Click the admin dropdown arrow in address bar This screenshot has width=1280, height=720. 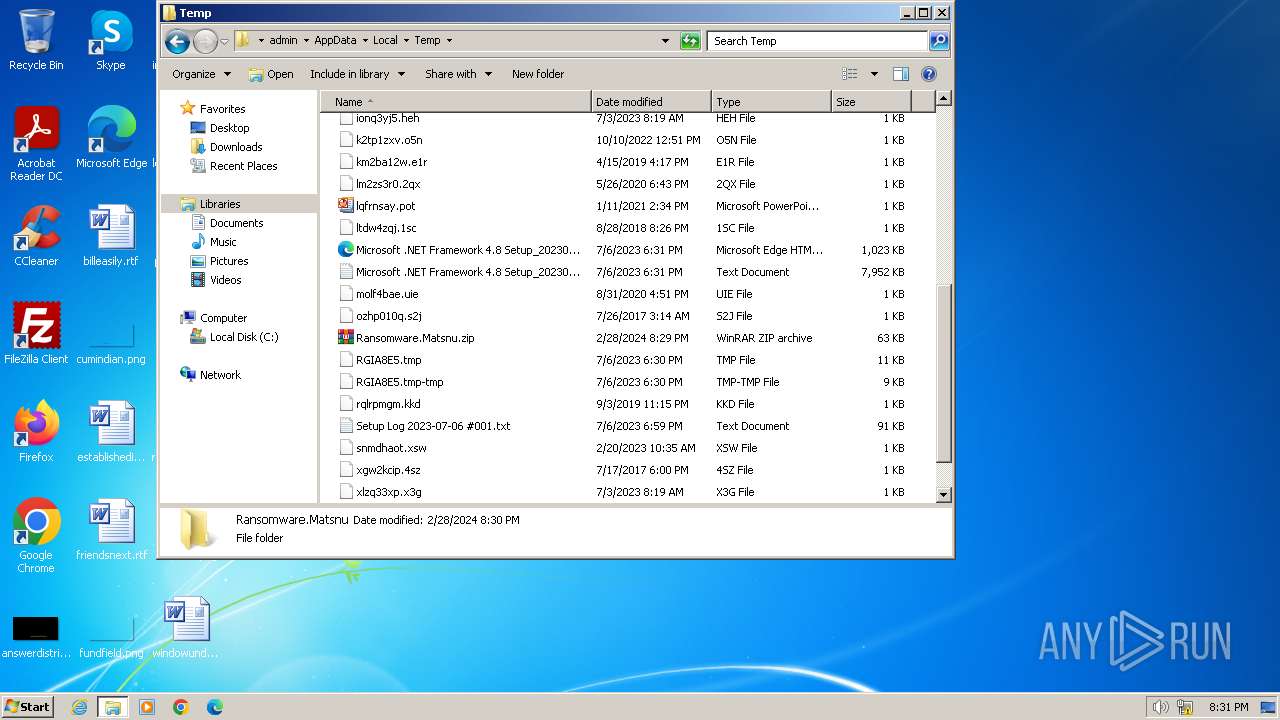[x=306, y=41]
